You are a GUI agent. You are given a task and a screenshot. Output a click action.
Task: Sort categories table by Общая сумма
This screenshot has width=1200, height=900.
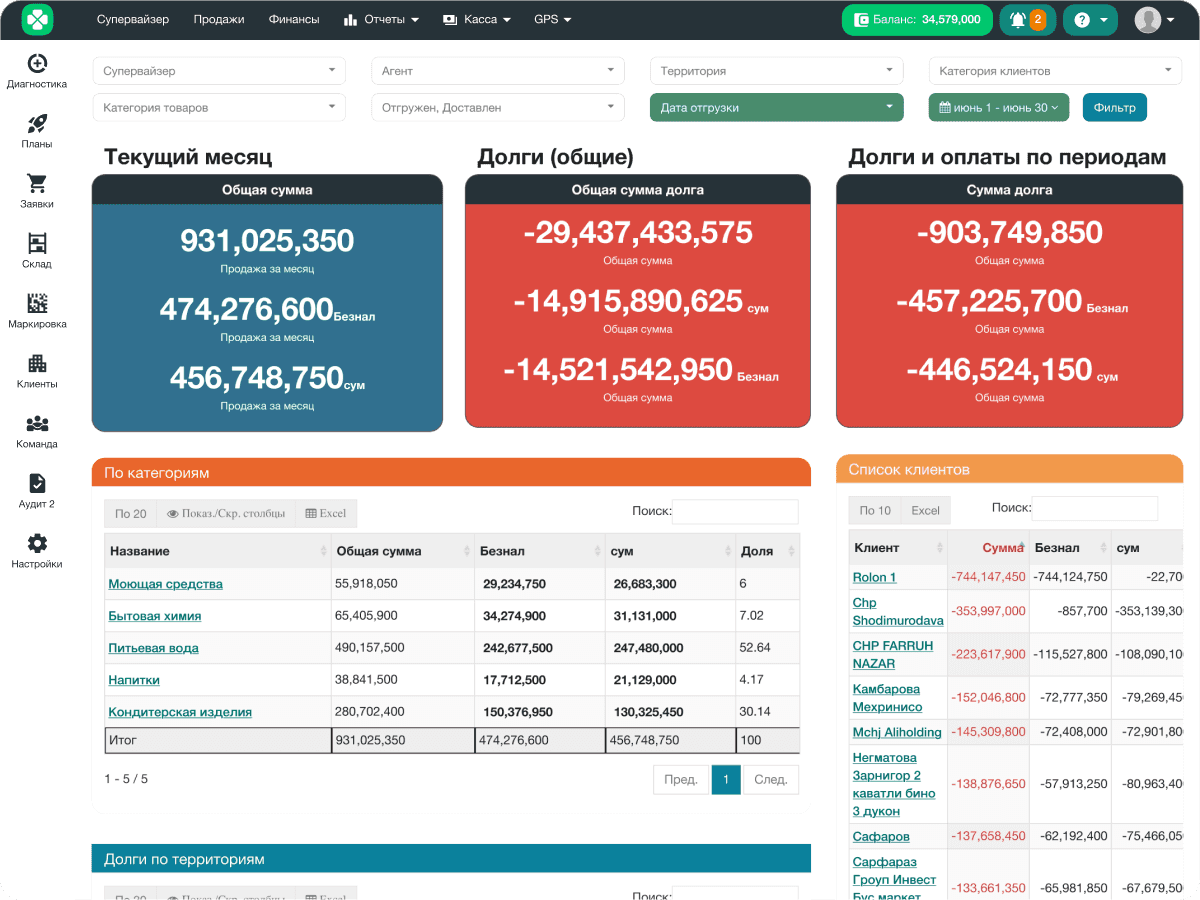pos(403,551)
